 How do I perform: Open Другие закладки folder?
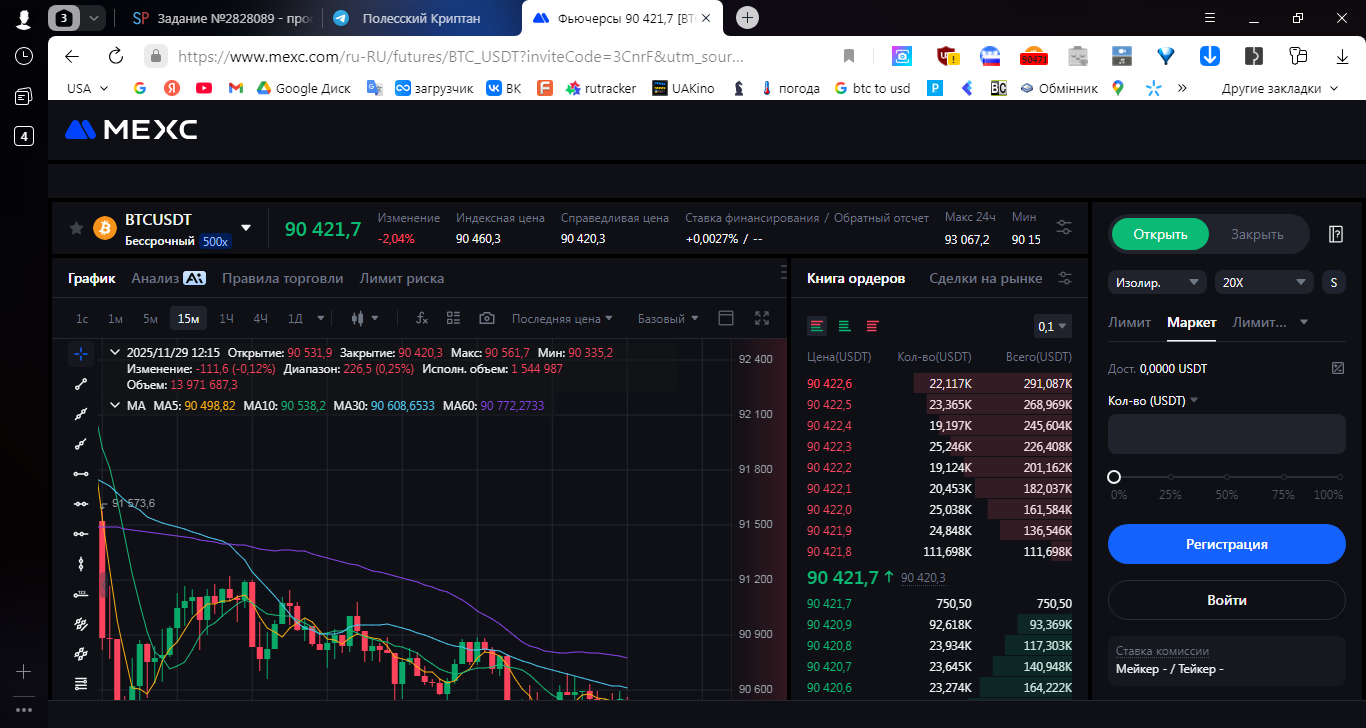[x=1279, y=88]
